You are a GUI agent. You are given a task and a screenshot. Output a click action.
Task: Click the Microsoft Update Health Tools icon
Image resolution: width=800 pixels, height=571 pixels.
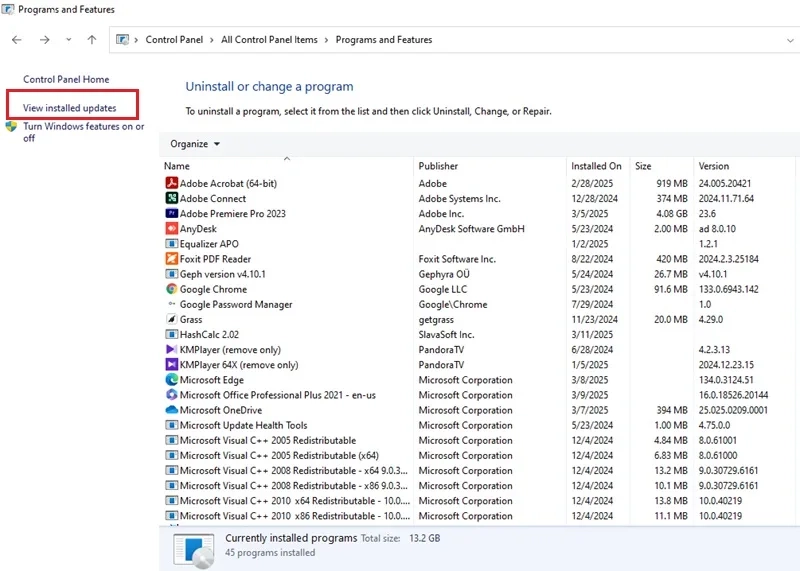(171, 425)
